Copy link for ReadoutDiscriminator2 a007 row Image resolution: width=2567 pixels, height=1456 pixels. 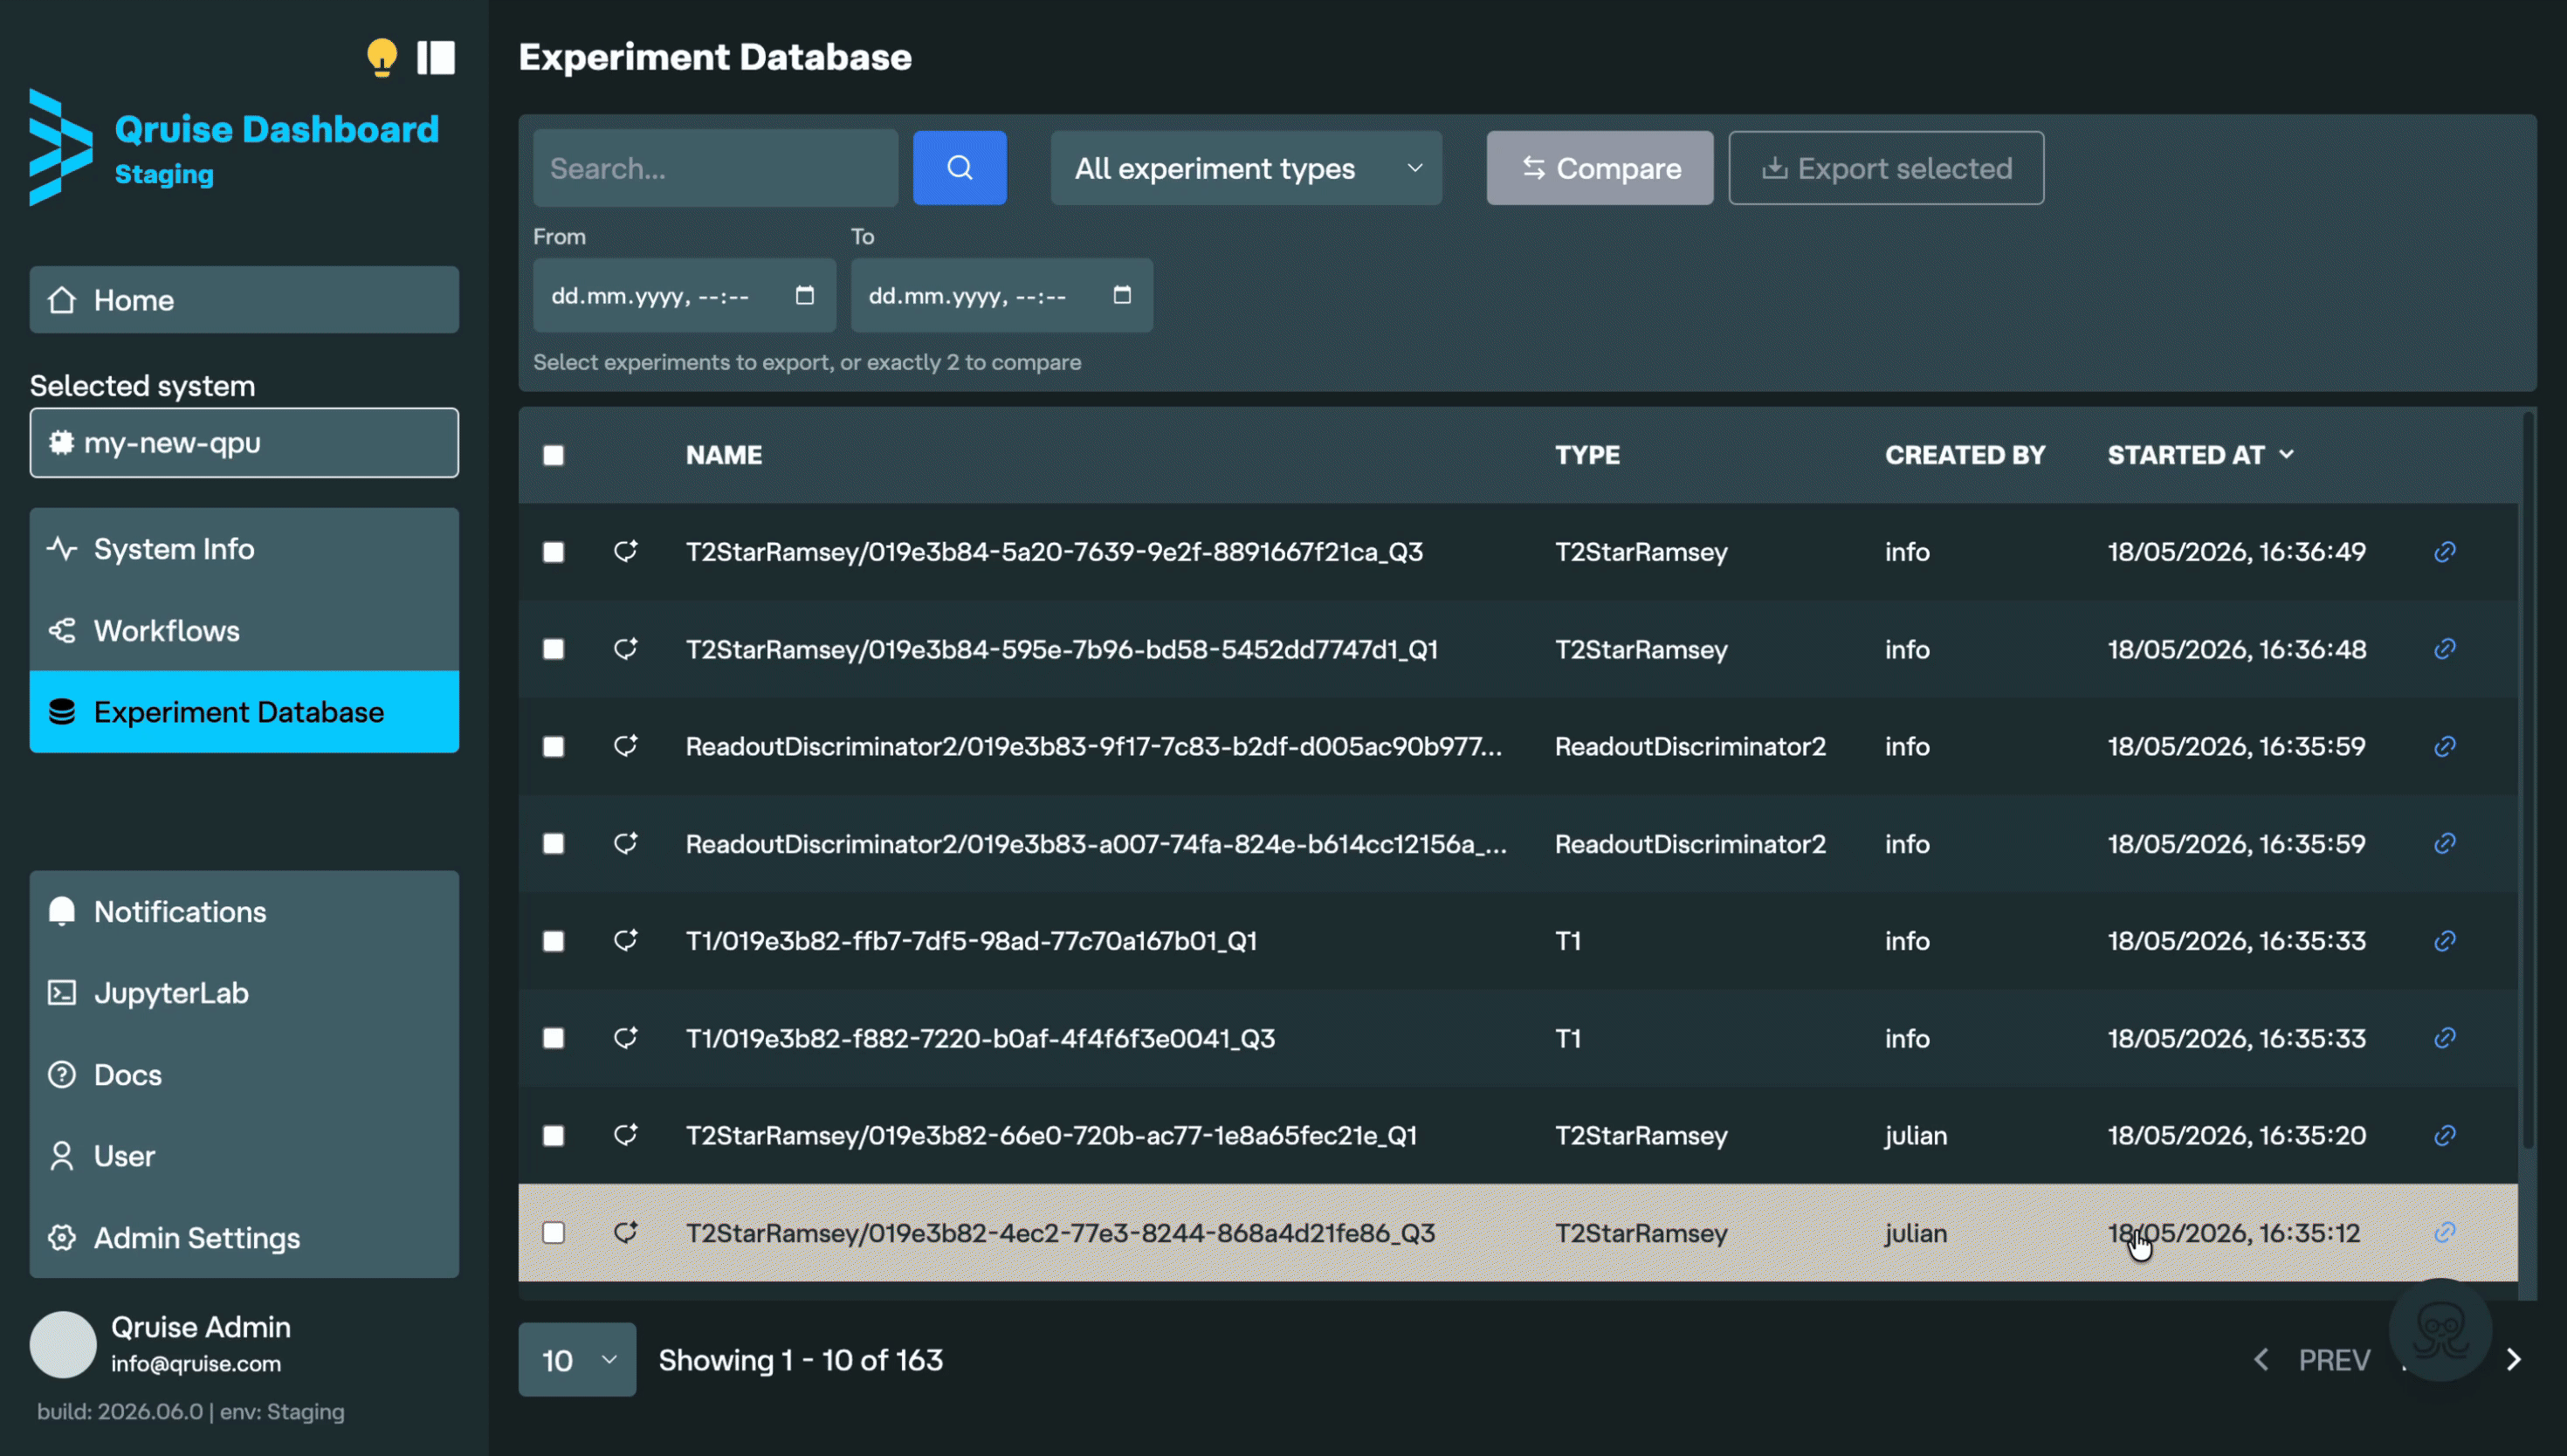2444,843
